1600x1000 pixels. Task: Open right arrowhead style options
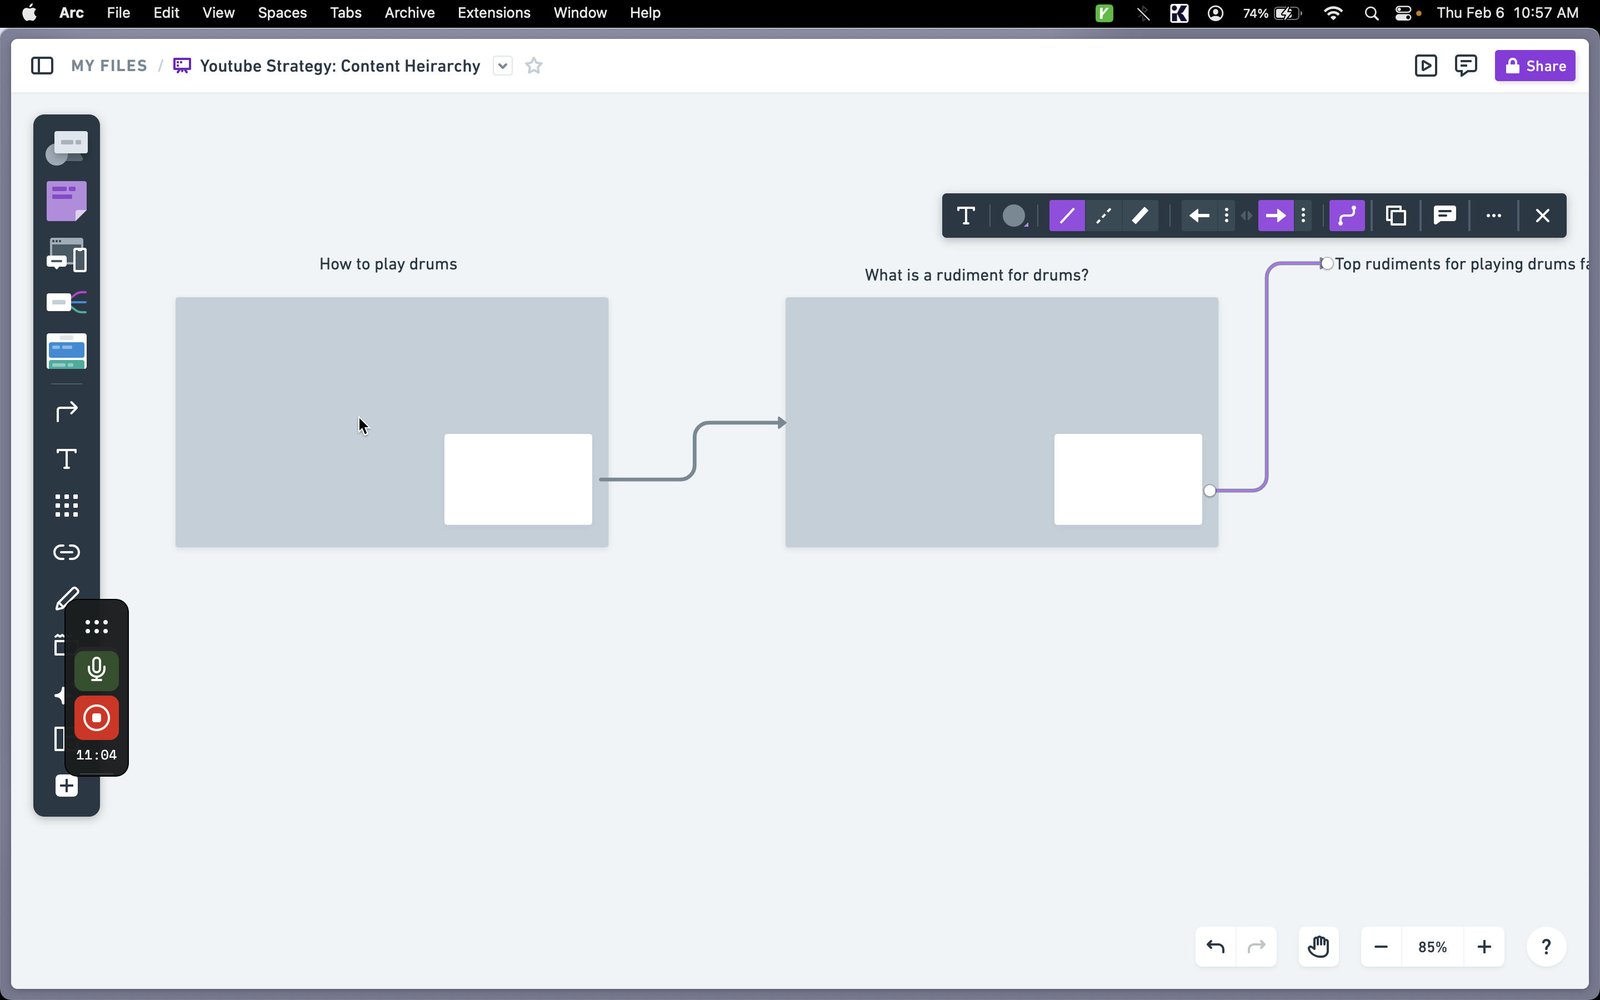coord(1303,216)
